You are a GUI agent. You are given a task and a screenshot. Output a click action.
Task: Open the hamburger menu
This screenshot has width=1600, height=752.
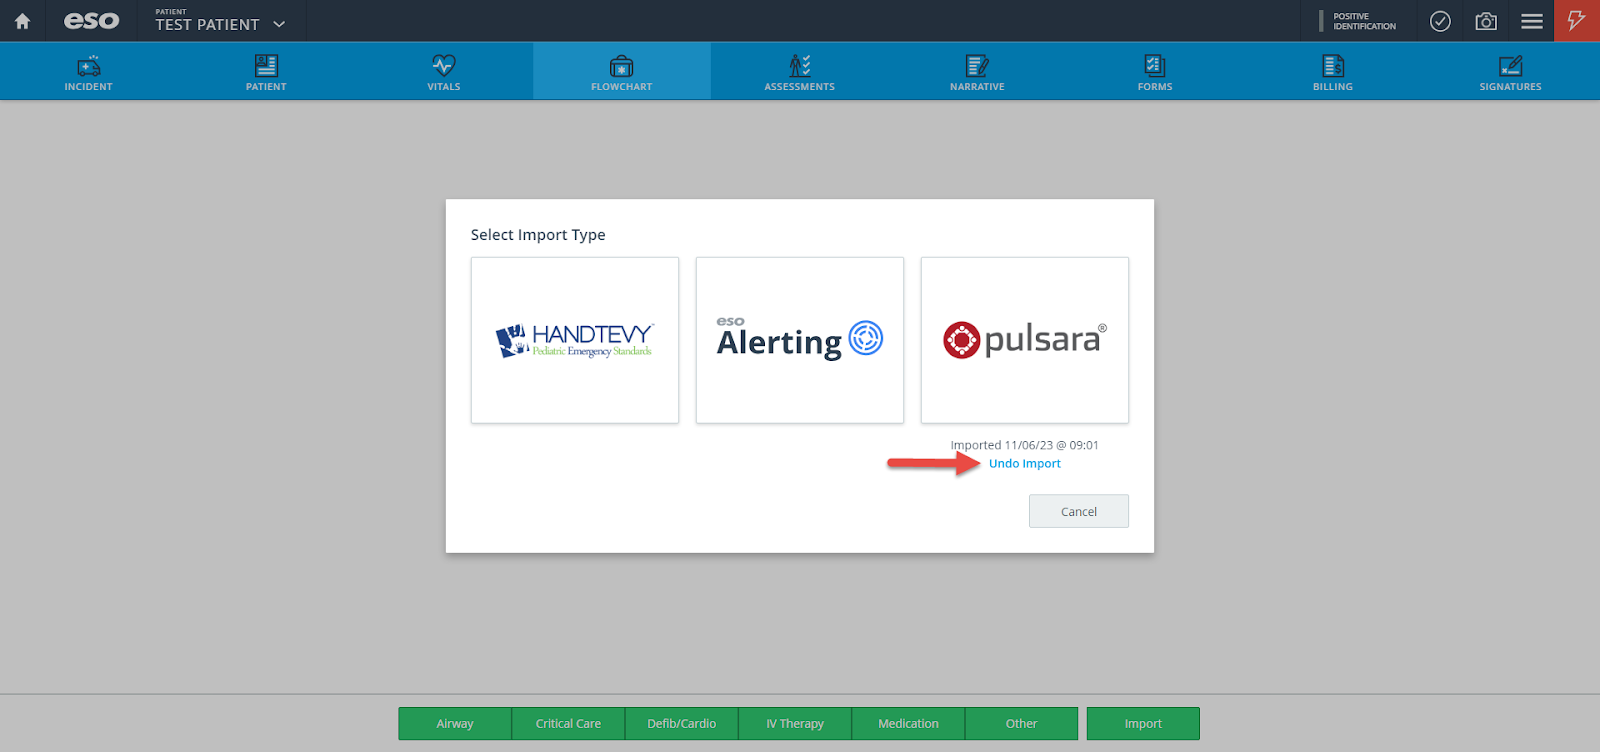click(x=1532, y=21)
